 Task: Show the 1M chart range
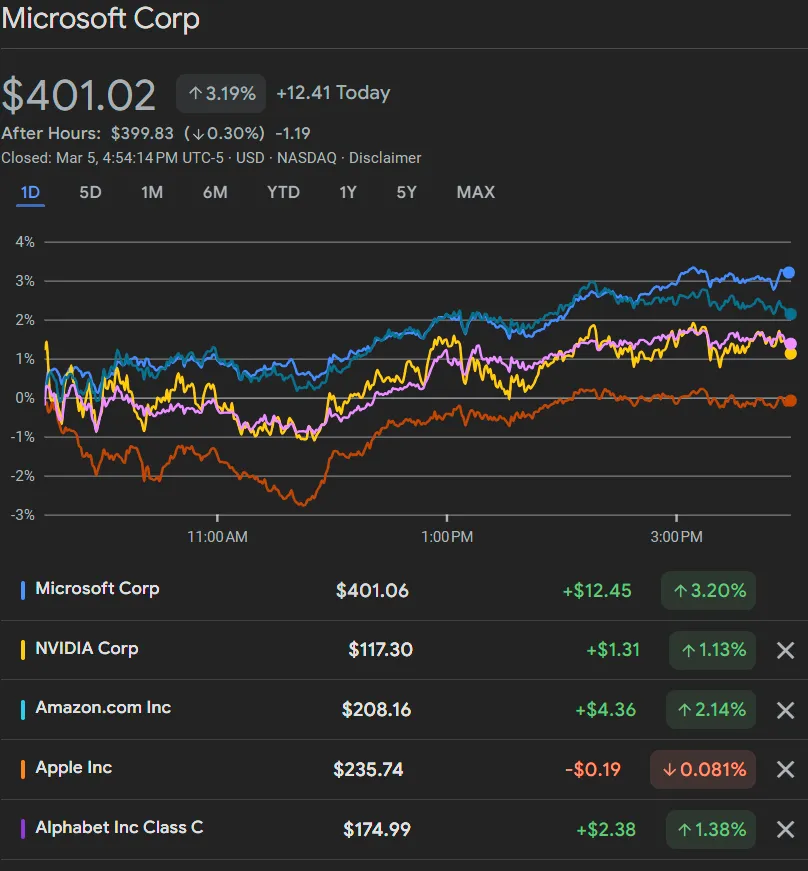152,192
